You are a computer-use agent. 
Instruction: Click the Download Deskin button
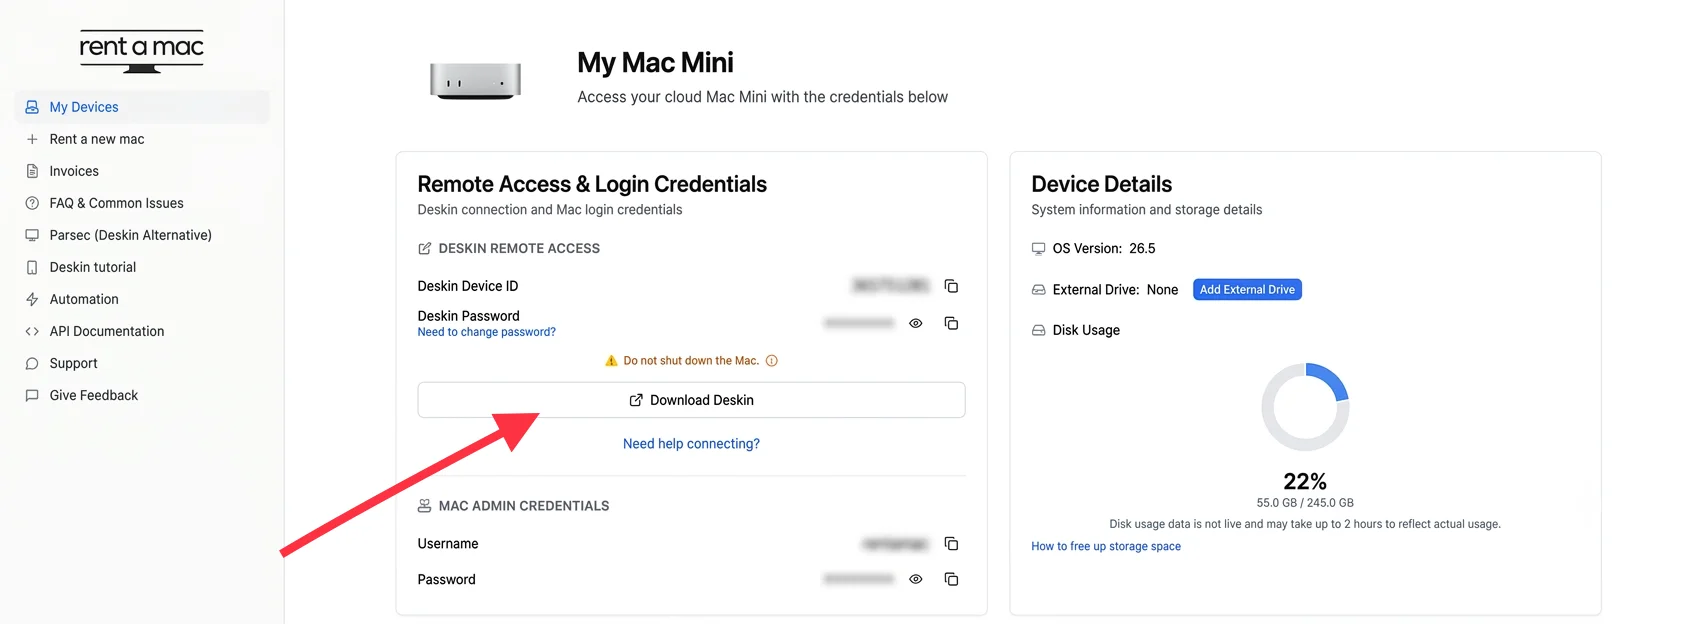coord(691,400)
